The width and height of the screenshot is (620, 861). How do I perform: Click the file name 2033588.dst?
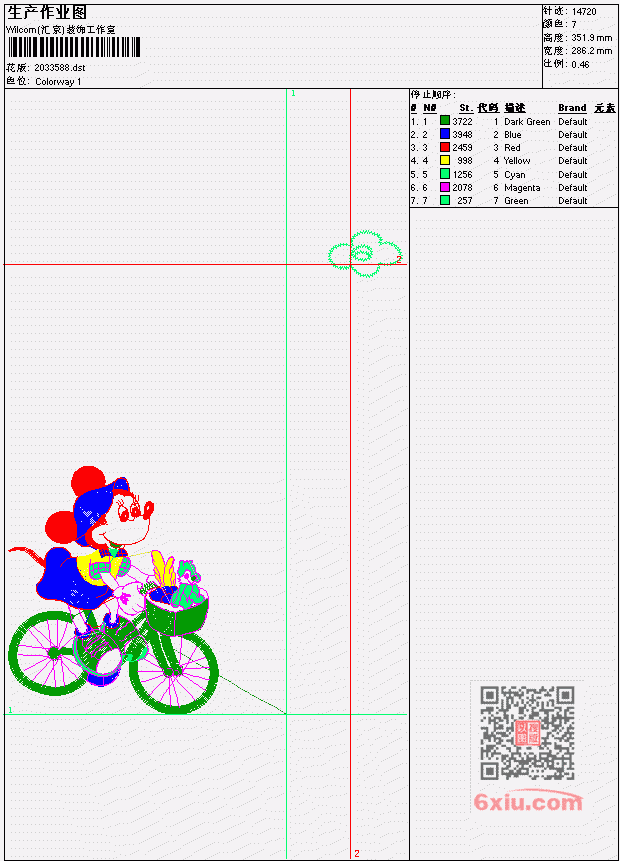click(60, 68)
